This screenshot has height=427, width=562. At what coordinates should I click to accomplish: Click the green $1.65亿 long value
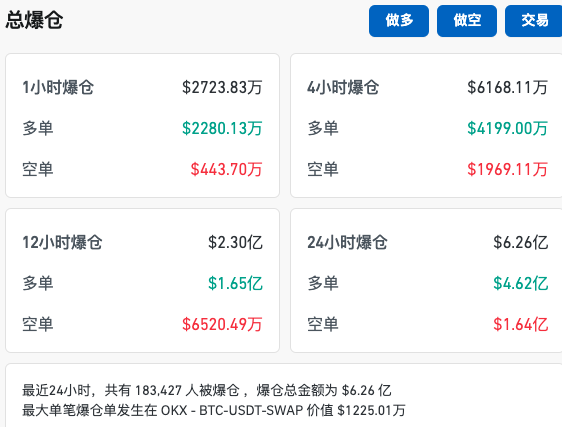click(235, 283)
